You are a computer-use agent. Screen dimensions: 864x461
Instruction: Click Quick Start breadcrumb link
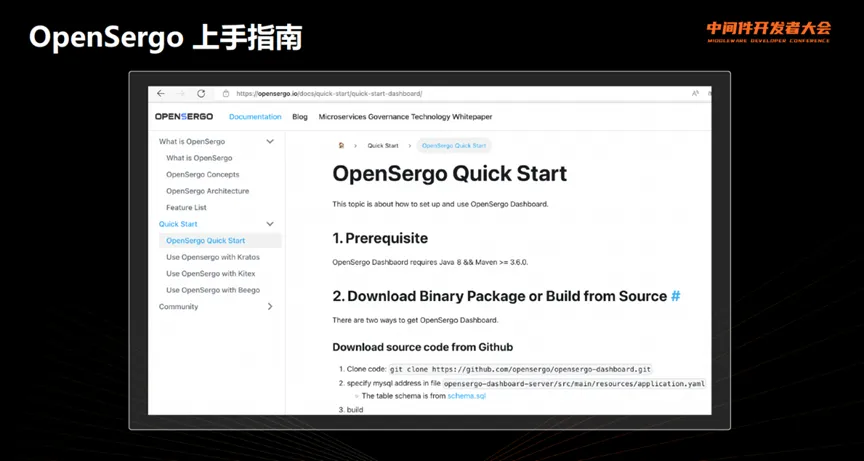383,145
